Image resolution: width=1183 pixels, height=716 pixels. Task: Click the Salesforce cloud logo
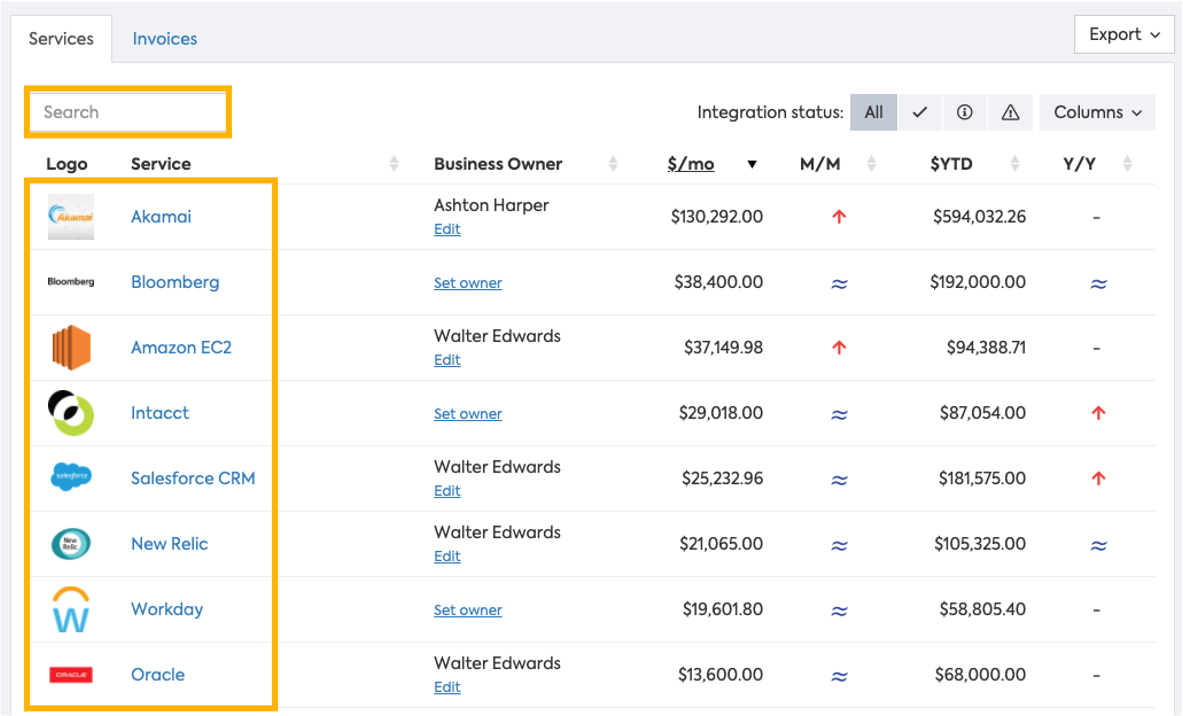click(71, 477)
